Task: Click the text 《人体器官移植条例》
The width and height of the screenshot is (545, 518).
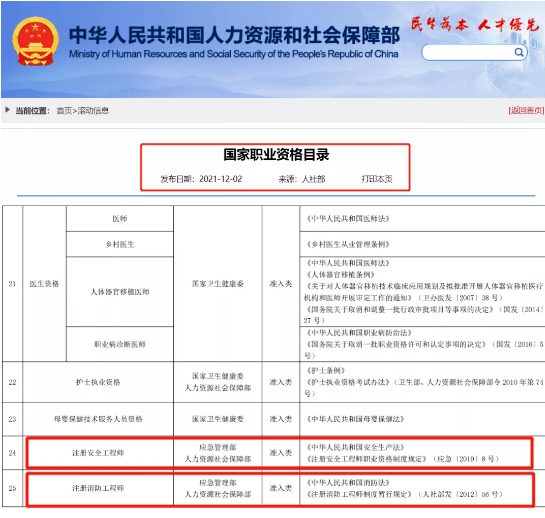Action: 340,275
